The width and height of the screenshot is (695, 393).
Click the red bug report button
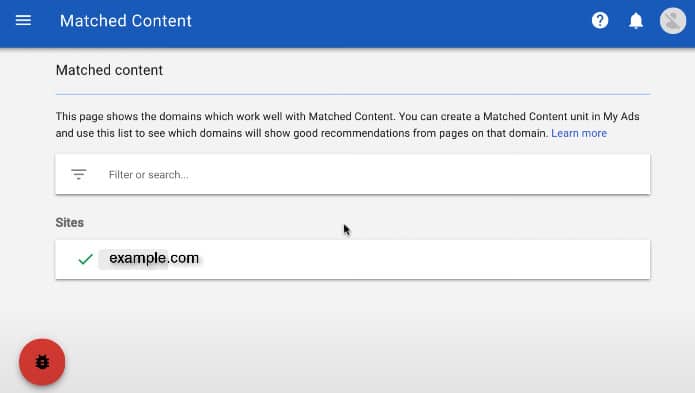42,362
